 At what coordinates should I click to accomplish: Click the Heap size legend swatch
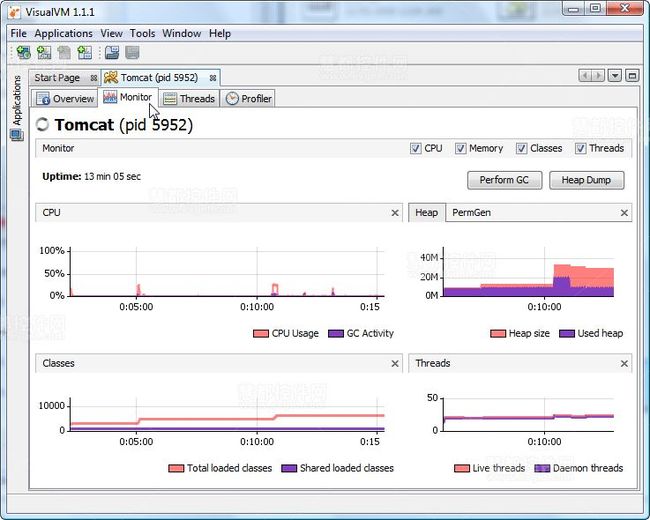(498, 334)
